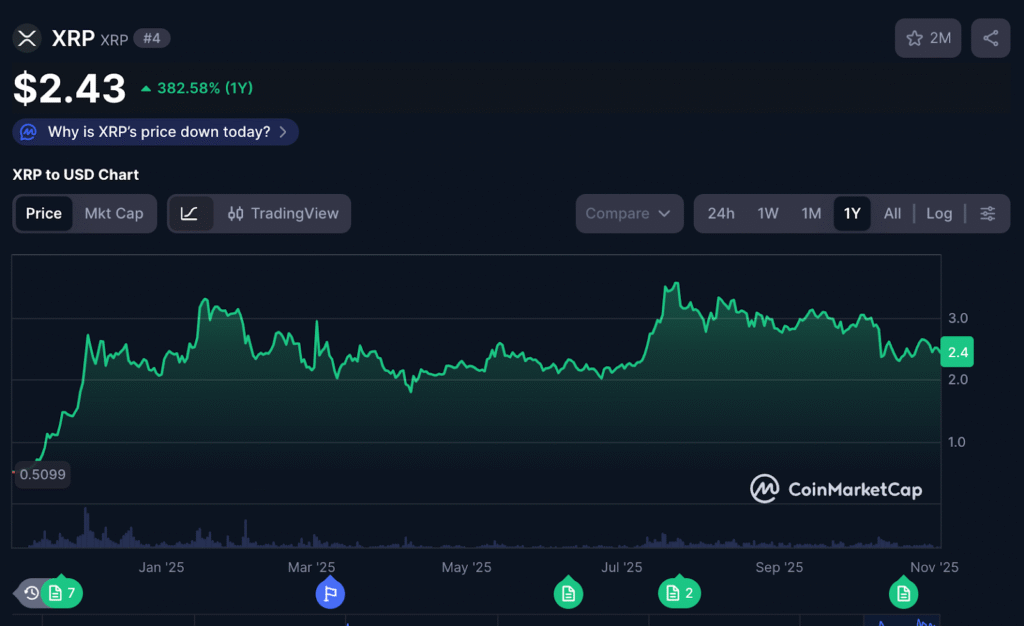Image resolution: width=1024 pixels, height=626 pixels.
Task: Switch chart to Mkt Cap view
Action: coord(114,213)
